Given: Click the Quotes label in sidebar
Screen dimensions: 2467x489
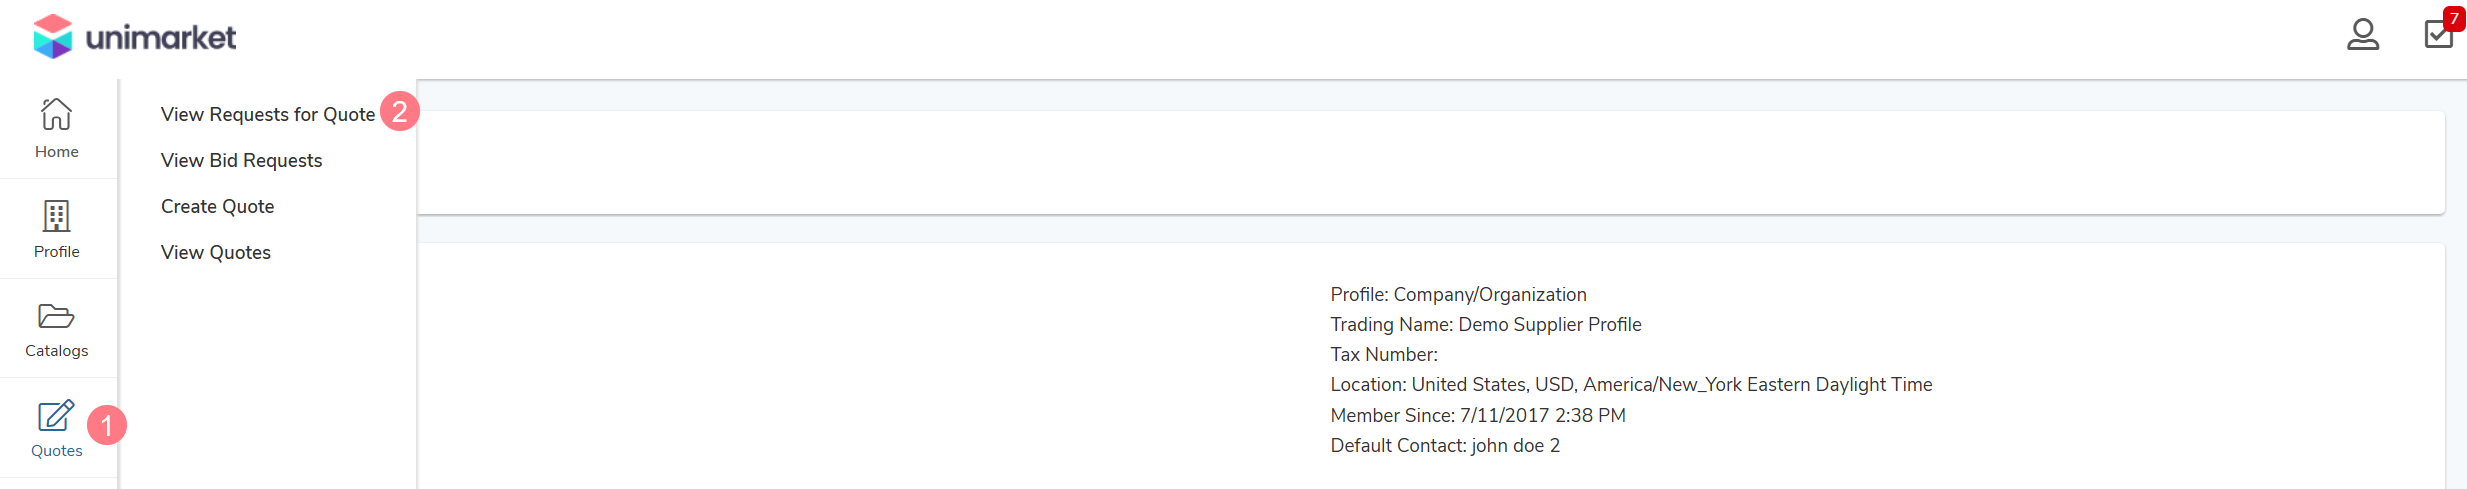Looking at the screenshot, I should tap(57, 451).
